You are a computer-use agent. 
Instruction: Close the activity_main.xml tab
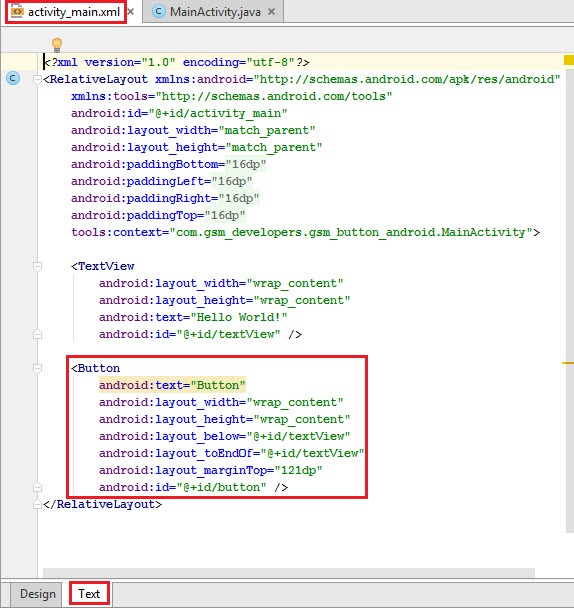[131, 12]
